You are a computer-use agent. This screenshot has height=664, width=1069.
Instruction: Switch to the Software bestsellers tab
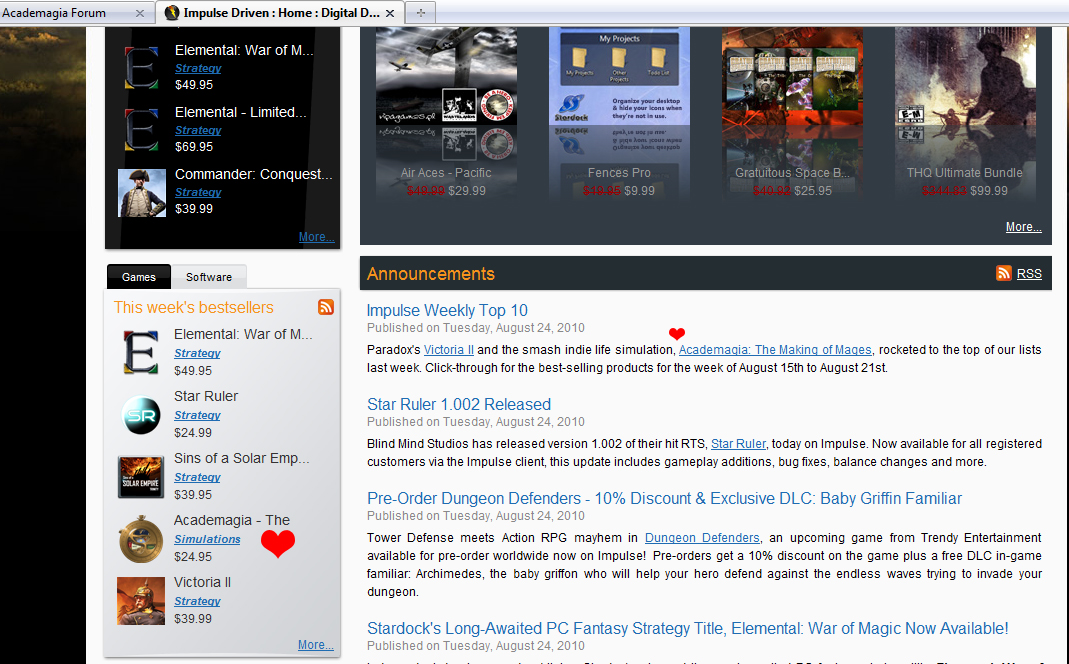209,277
